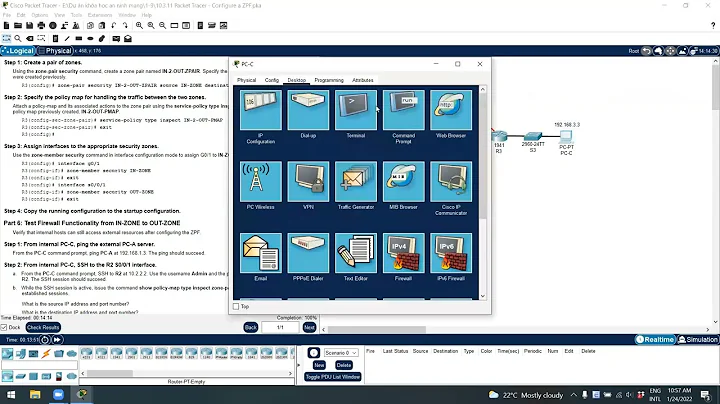Click the Print toolbar icon
This screenshot has height=404, width=720.
pos(41,26)
